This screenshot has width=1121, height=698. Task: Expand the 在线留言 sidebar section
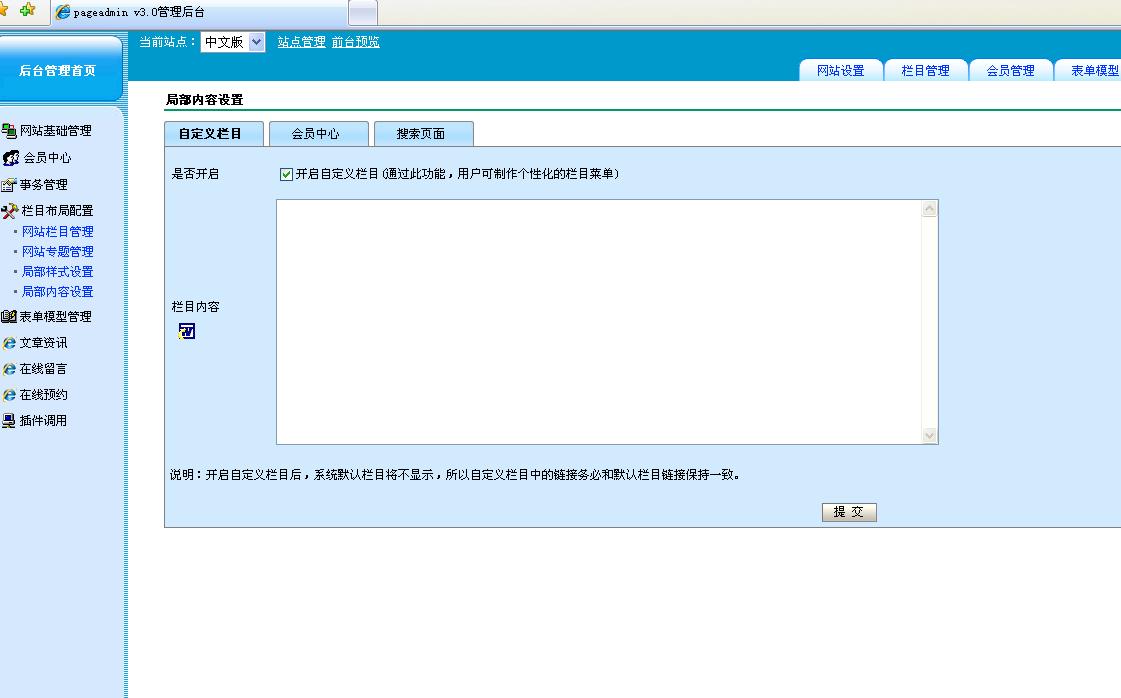(x=43, y=369)
